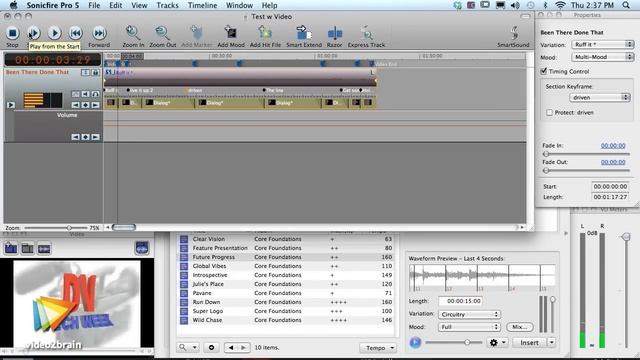
Task: Open the gear settings menu in preview
Action: [497, 342]
